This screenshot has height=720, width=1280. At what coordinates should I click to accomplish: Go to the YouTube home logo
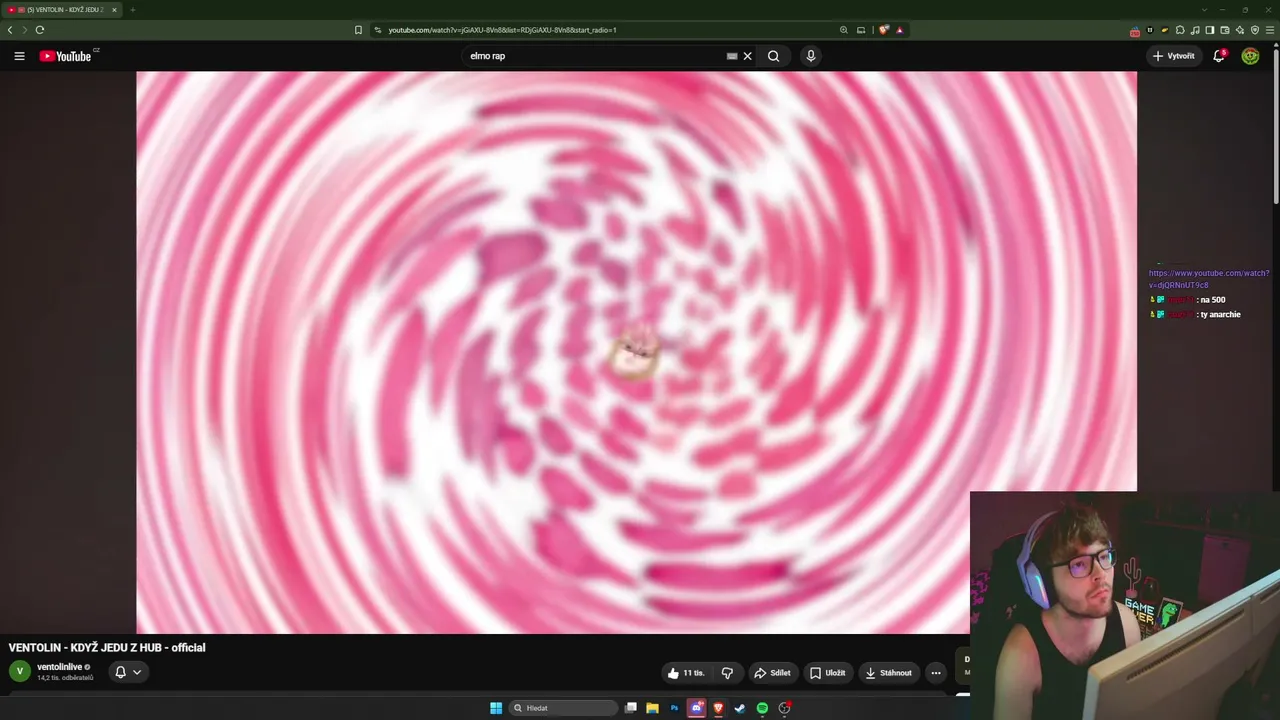(66, 56)
